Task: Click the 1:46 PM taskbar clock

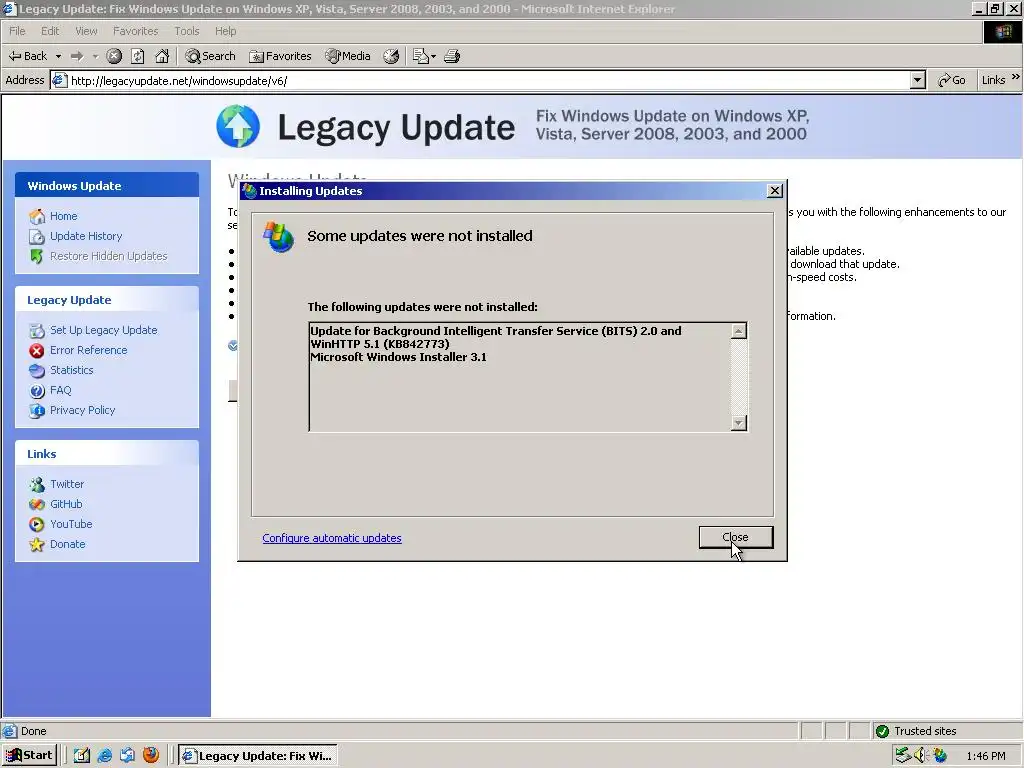Action: pos(986,756)
